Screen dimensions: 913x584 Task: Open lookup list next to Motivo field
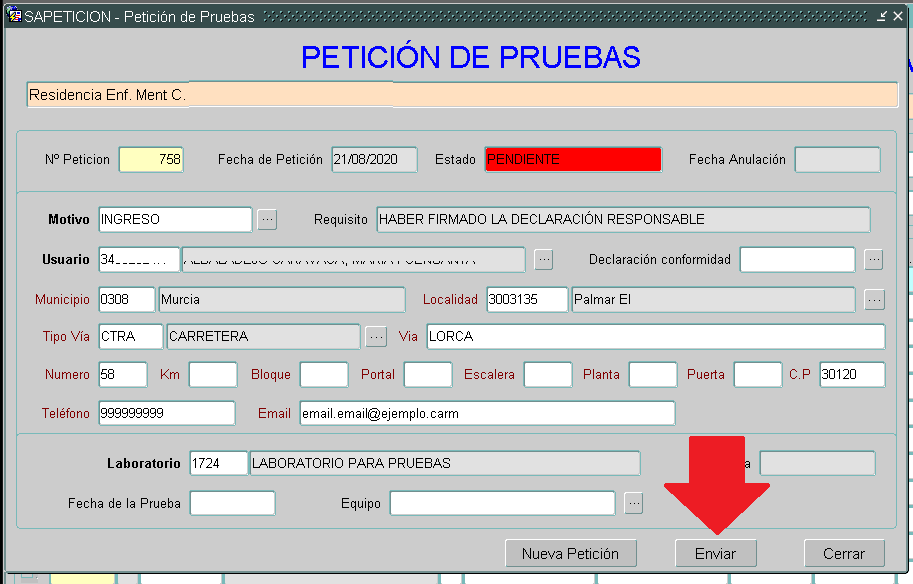click(267, 220)
